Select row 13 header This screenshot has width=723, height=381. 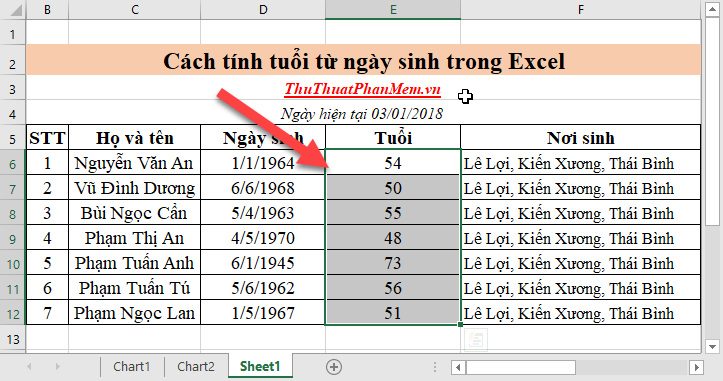[x=13, y=339]
